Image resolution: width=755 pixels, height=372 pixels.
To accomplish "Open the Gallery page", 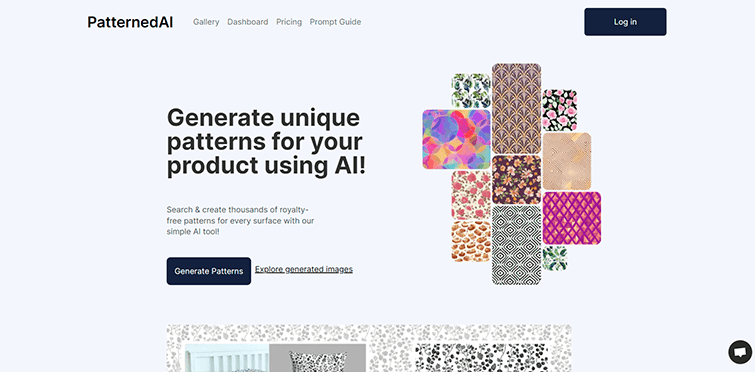I will 206,22.
